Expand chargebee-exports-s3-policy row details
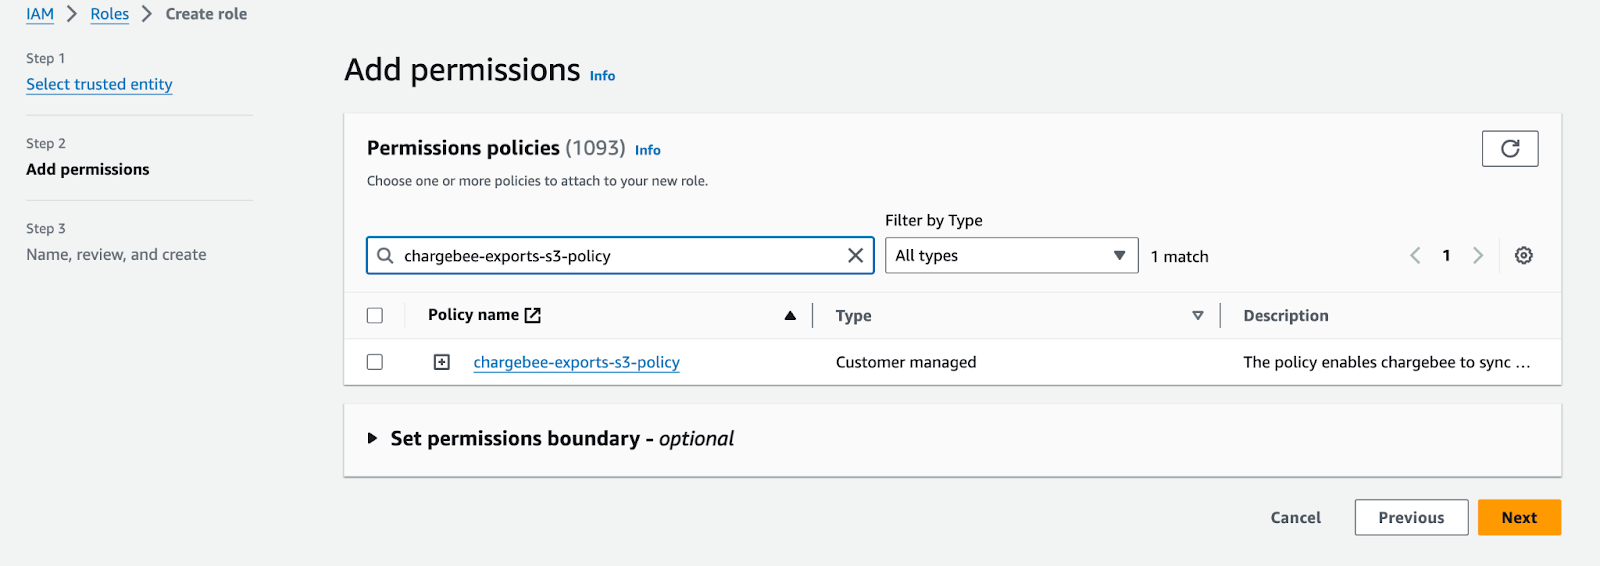 pyautogui.click(x=441, y=362)
